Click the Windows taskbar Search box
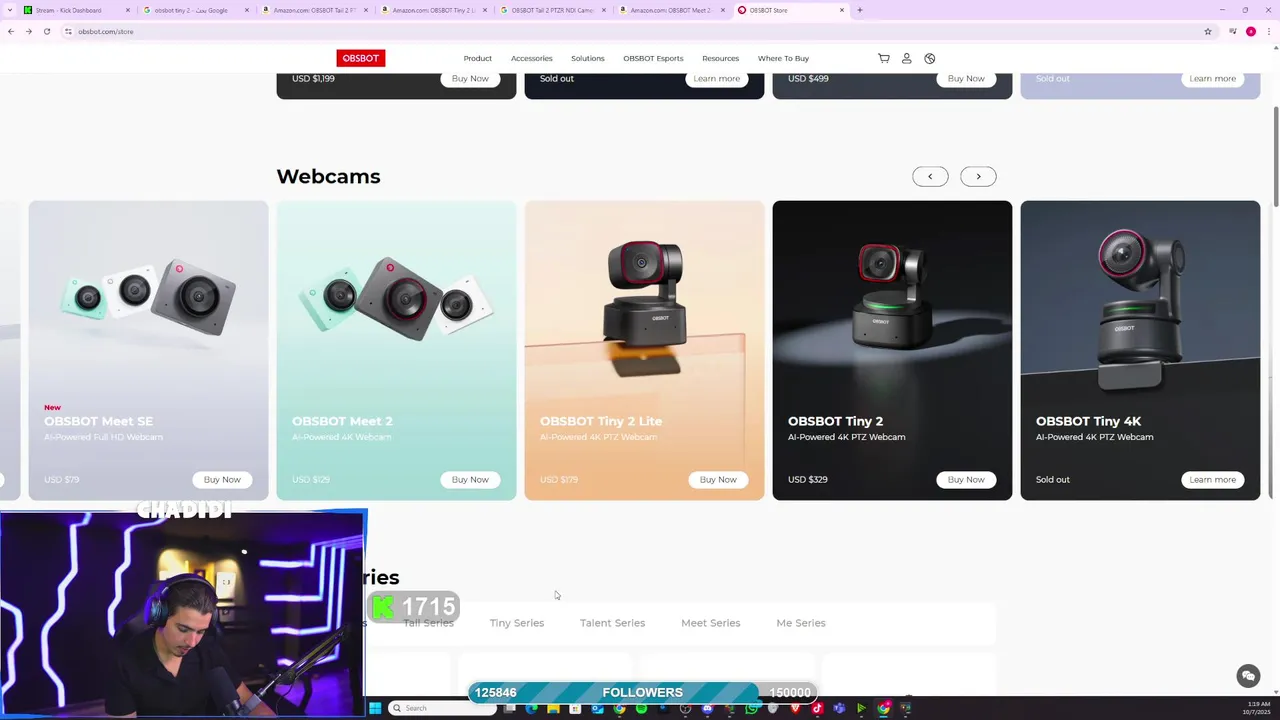This screenshot has width=1280, height=720. 440,708
